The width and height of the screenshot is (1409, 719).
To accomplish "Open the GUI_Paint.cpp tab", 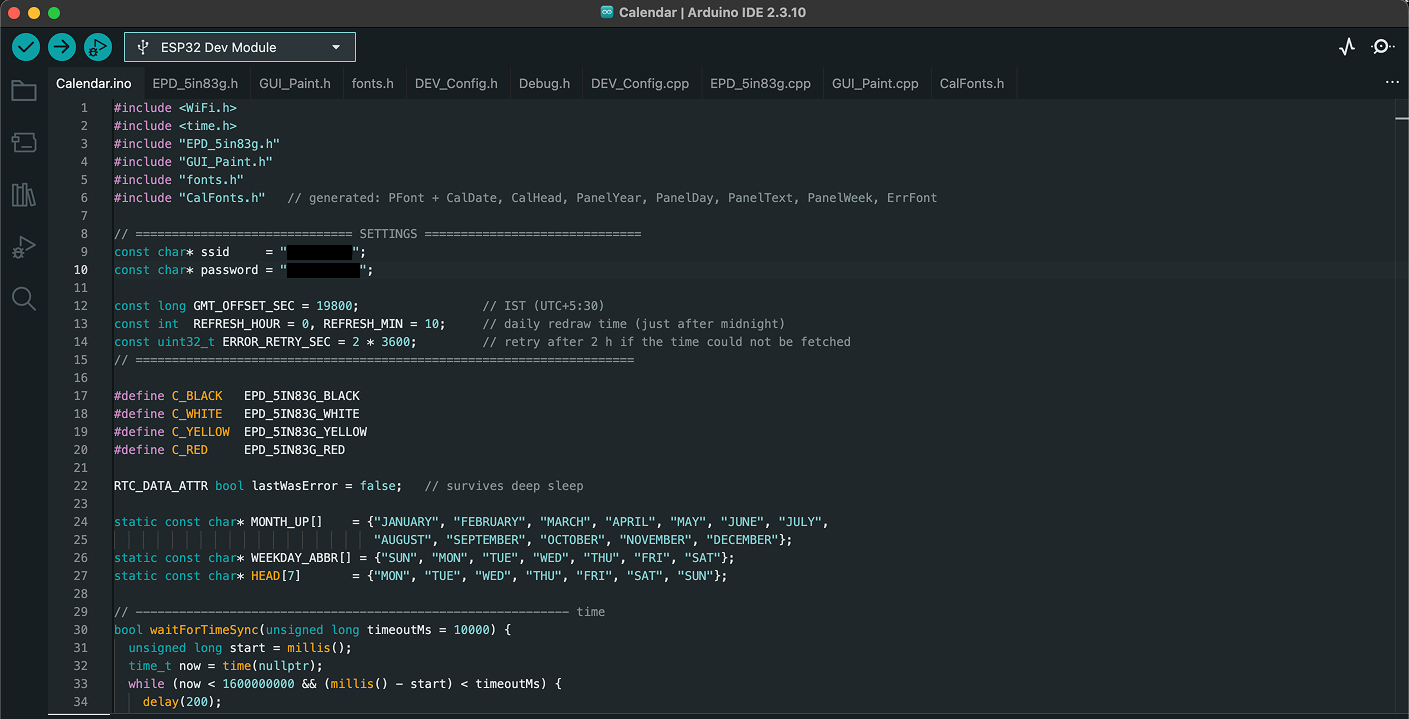I will [875, 84].
